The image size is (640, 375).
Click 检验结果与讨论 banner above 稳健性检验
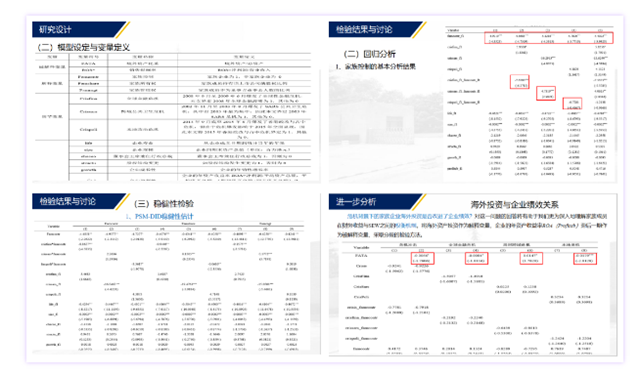pyautogui.click(x=80, y=201)
